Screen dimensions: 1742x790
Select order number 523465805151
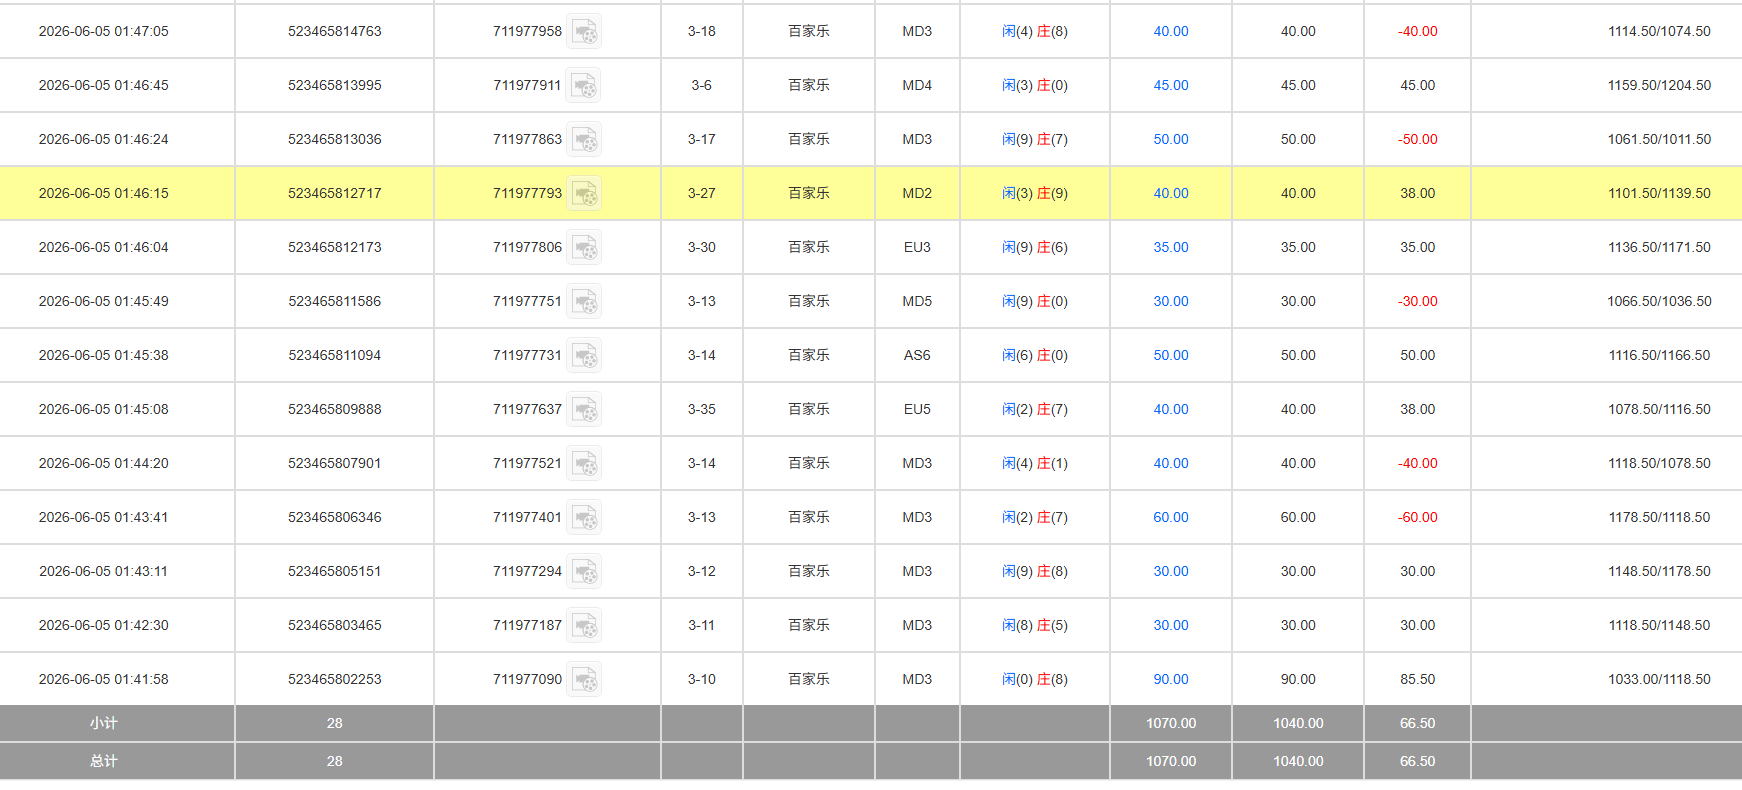[335, 571]
